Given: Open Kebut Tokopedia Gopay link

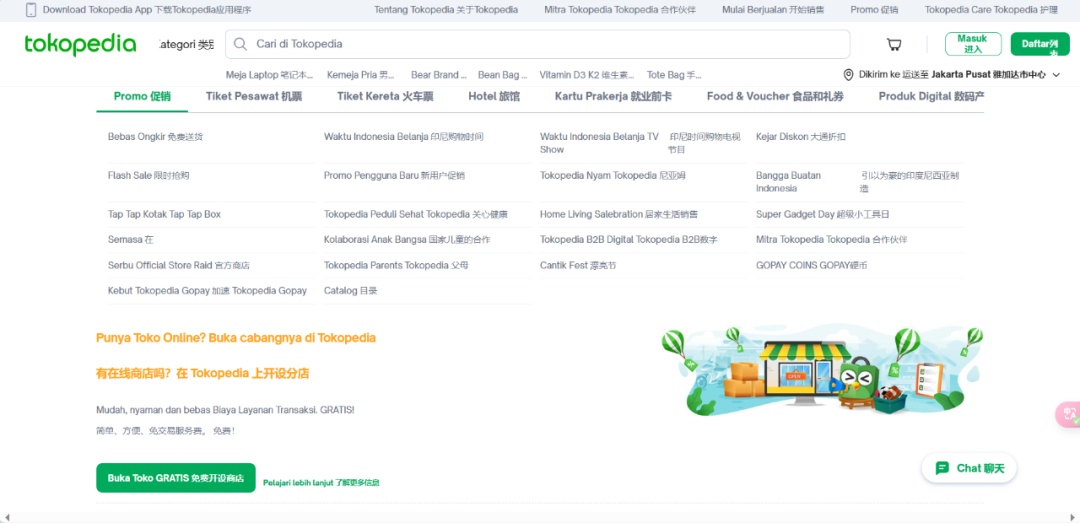Looking at the screenshot, I should point(207,291).
